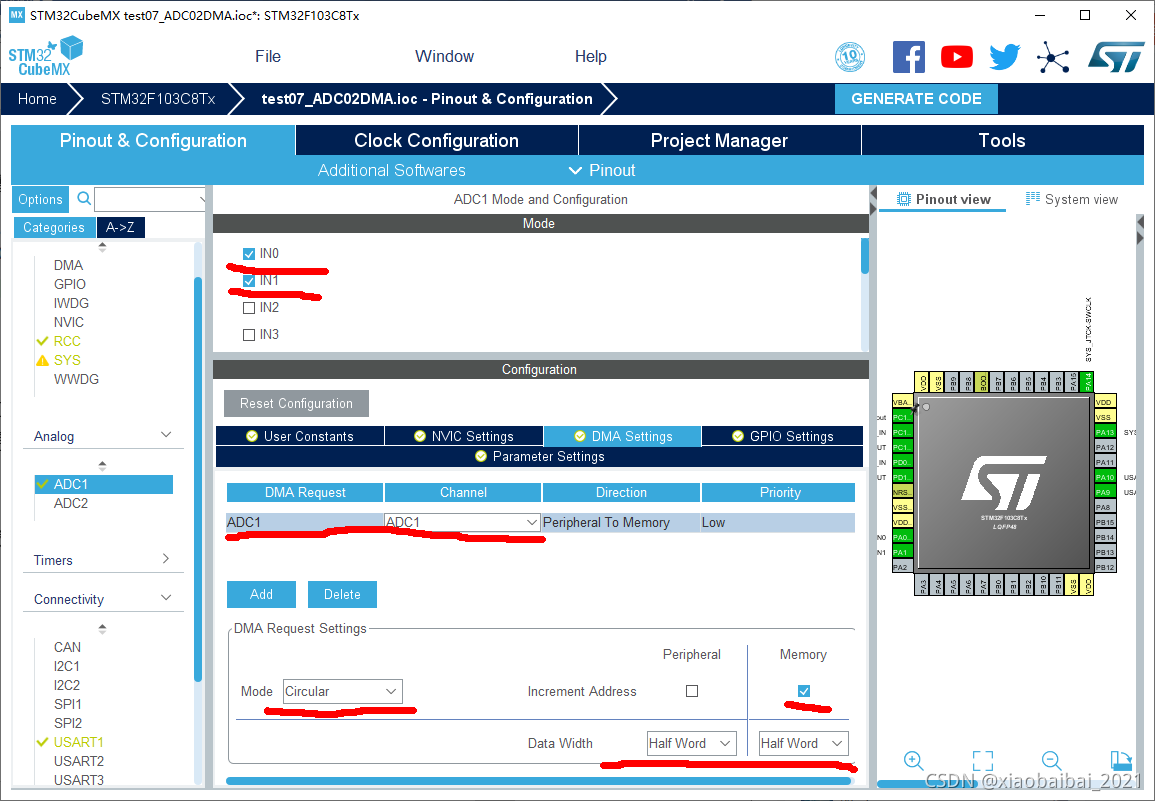The width and height of the screenshot is (1155, 801).
Task: Click the PA14 pin on chip
Action: (1088, 382)
